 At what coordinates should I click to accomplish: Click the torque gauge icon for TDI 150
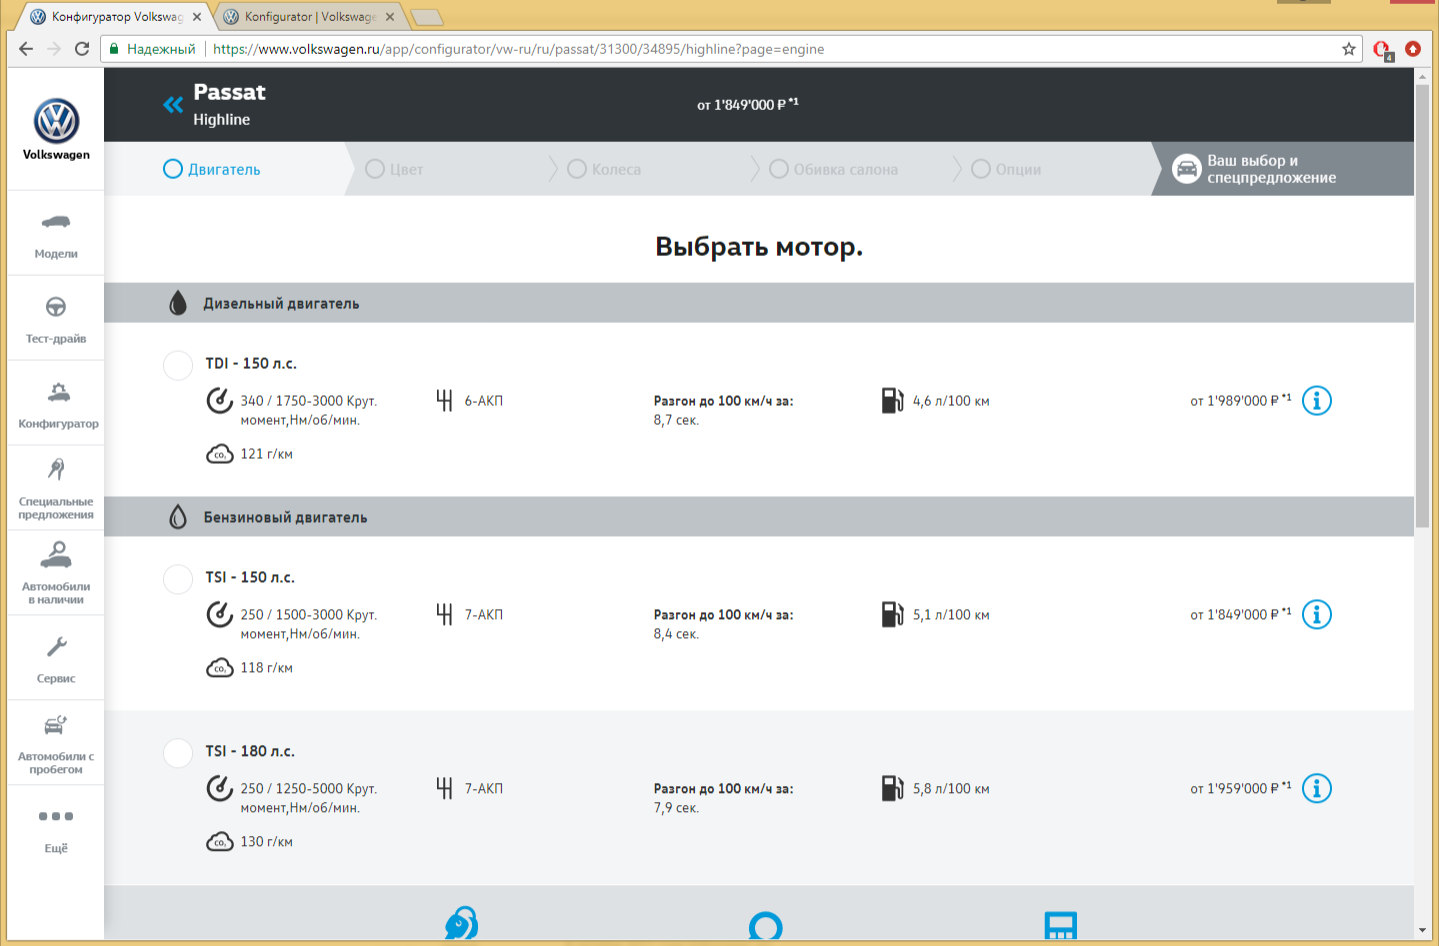[x=220, y=401]
